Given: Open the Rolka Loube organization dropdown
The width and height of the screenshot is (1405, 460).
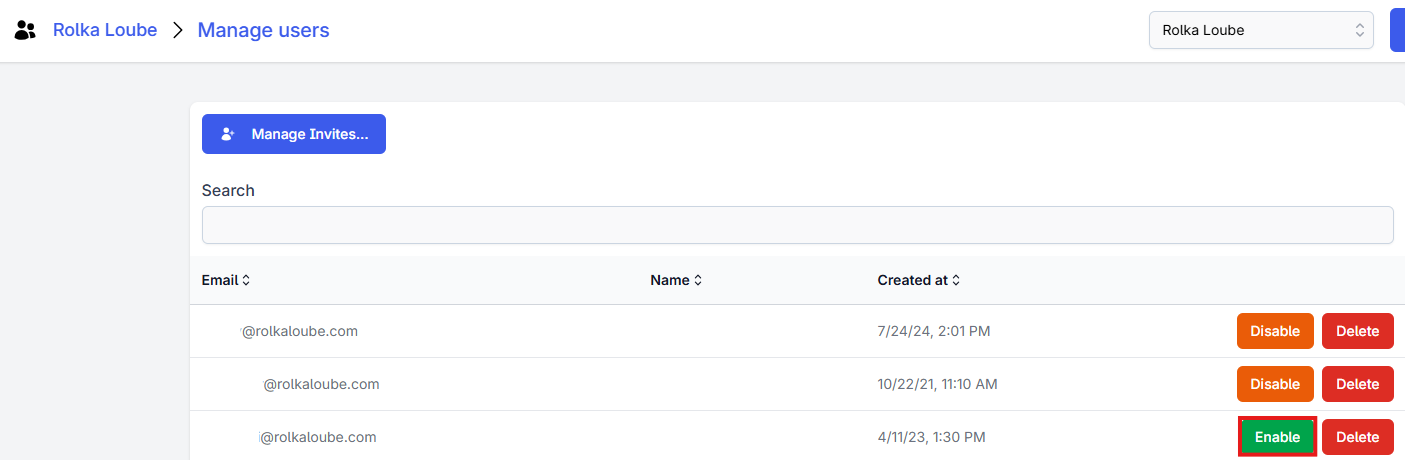Looking at the screenshot, I should tap(1261, 30).
